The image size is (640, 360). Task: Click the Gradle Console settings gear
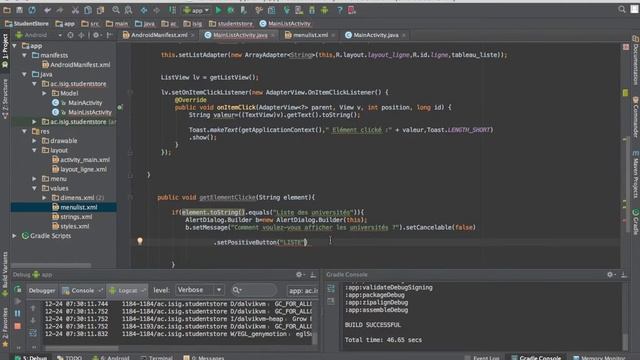(610, 275)
